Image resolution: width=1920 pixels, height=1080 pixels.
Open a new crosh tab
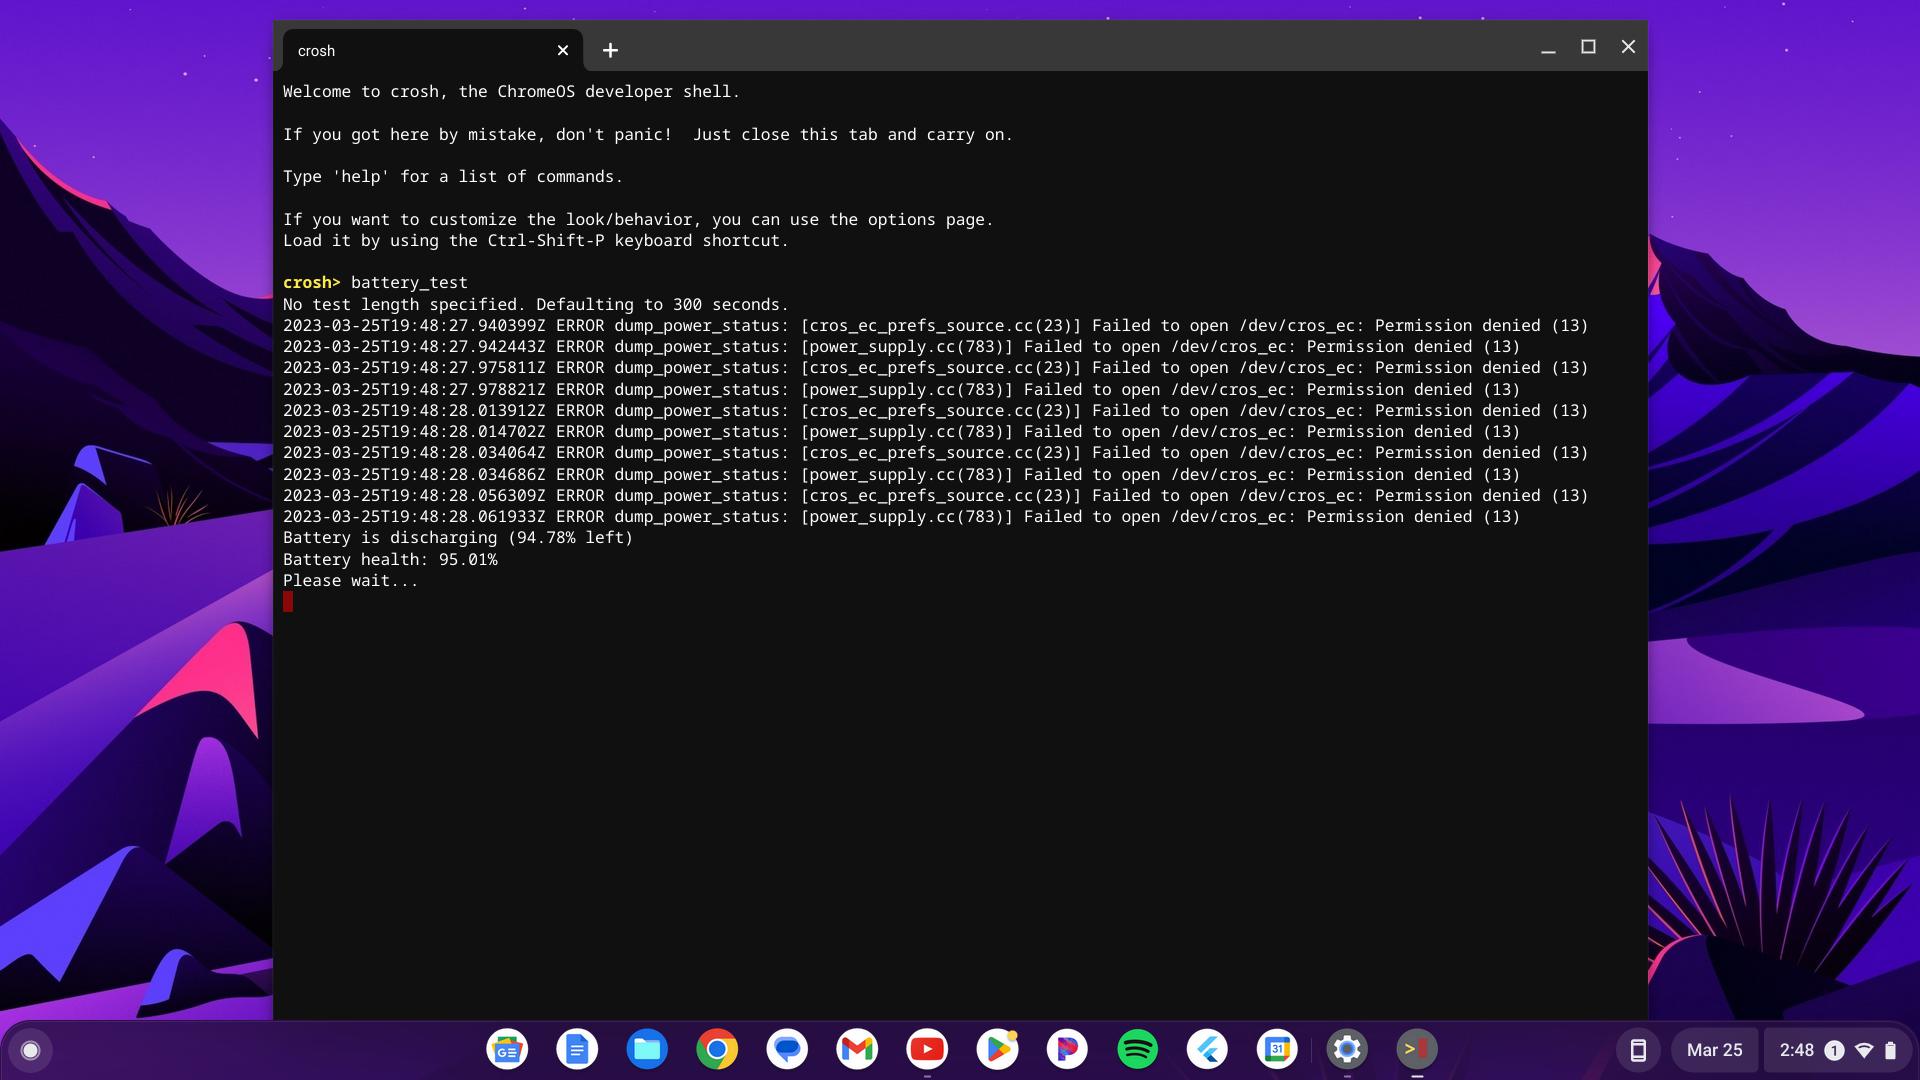pos(610,50)
